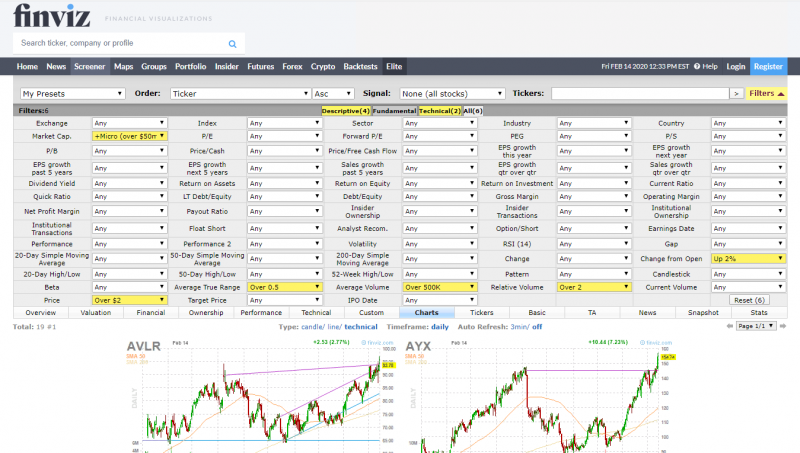Select line chart type link
Screen dimensions: 800x453
coord(333,327)
